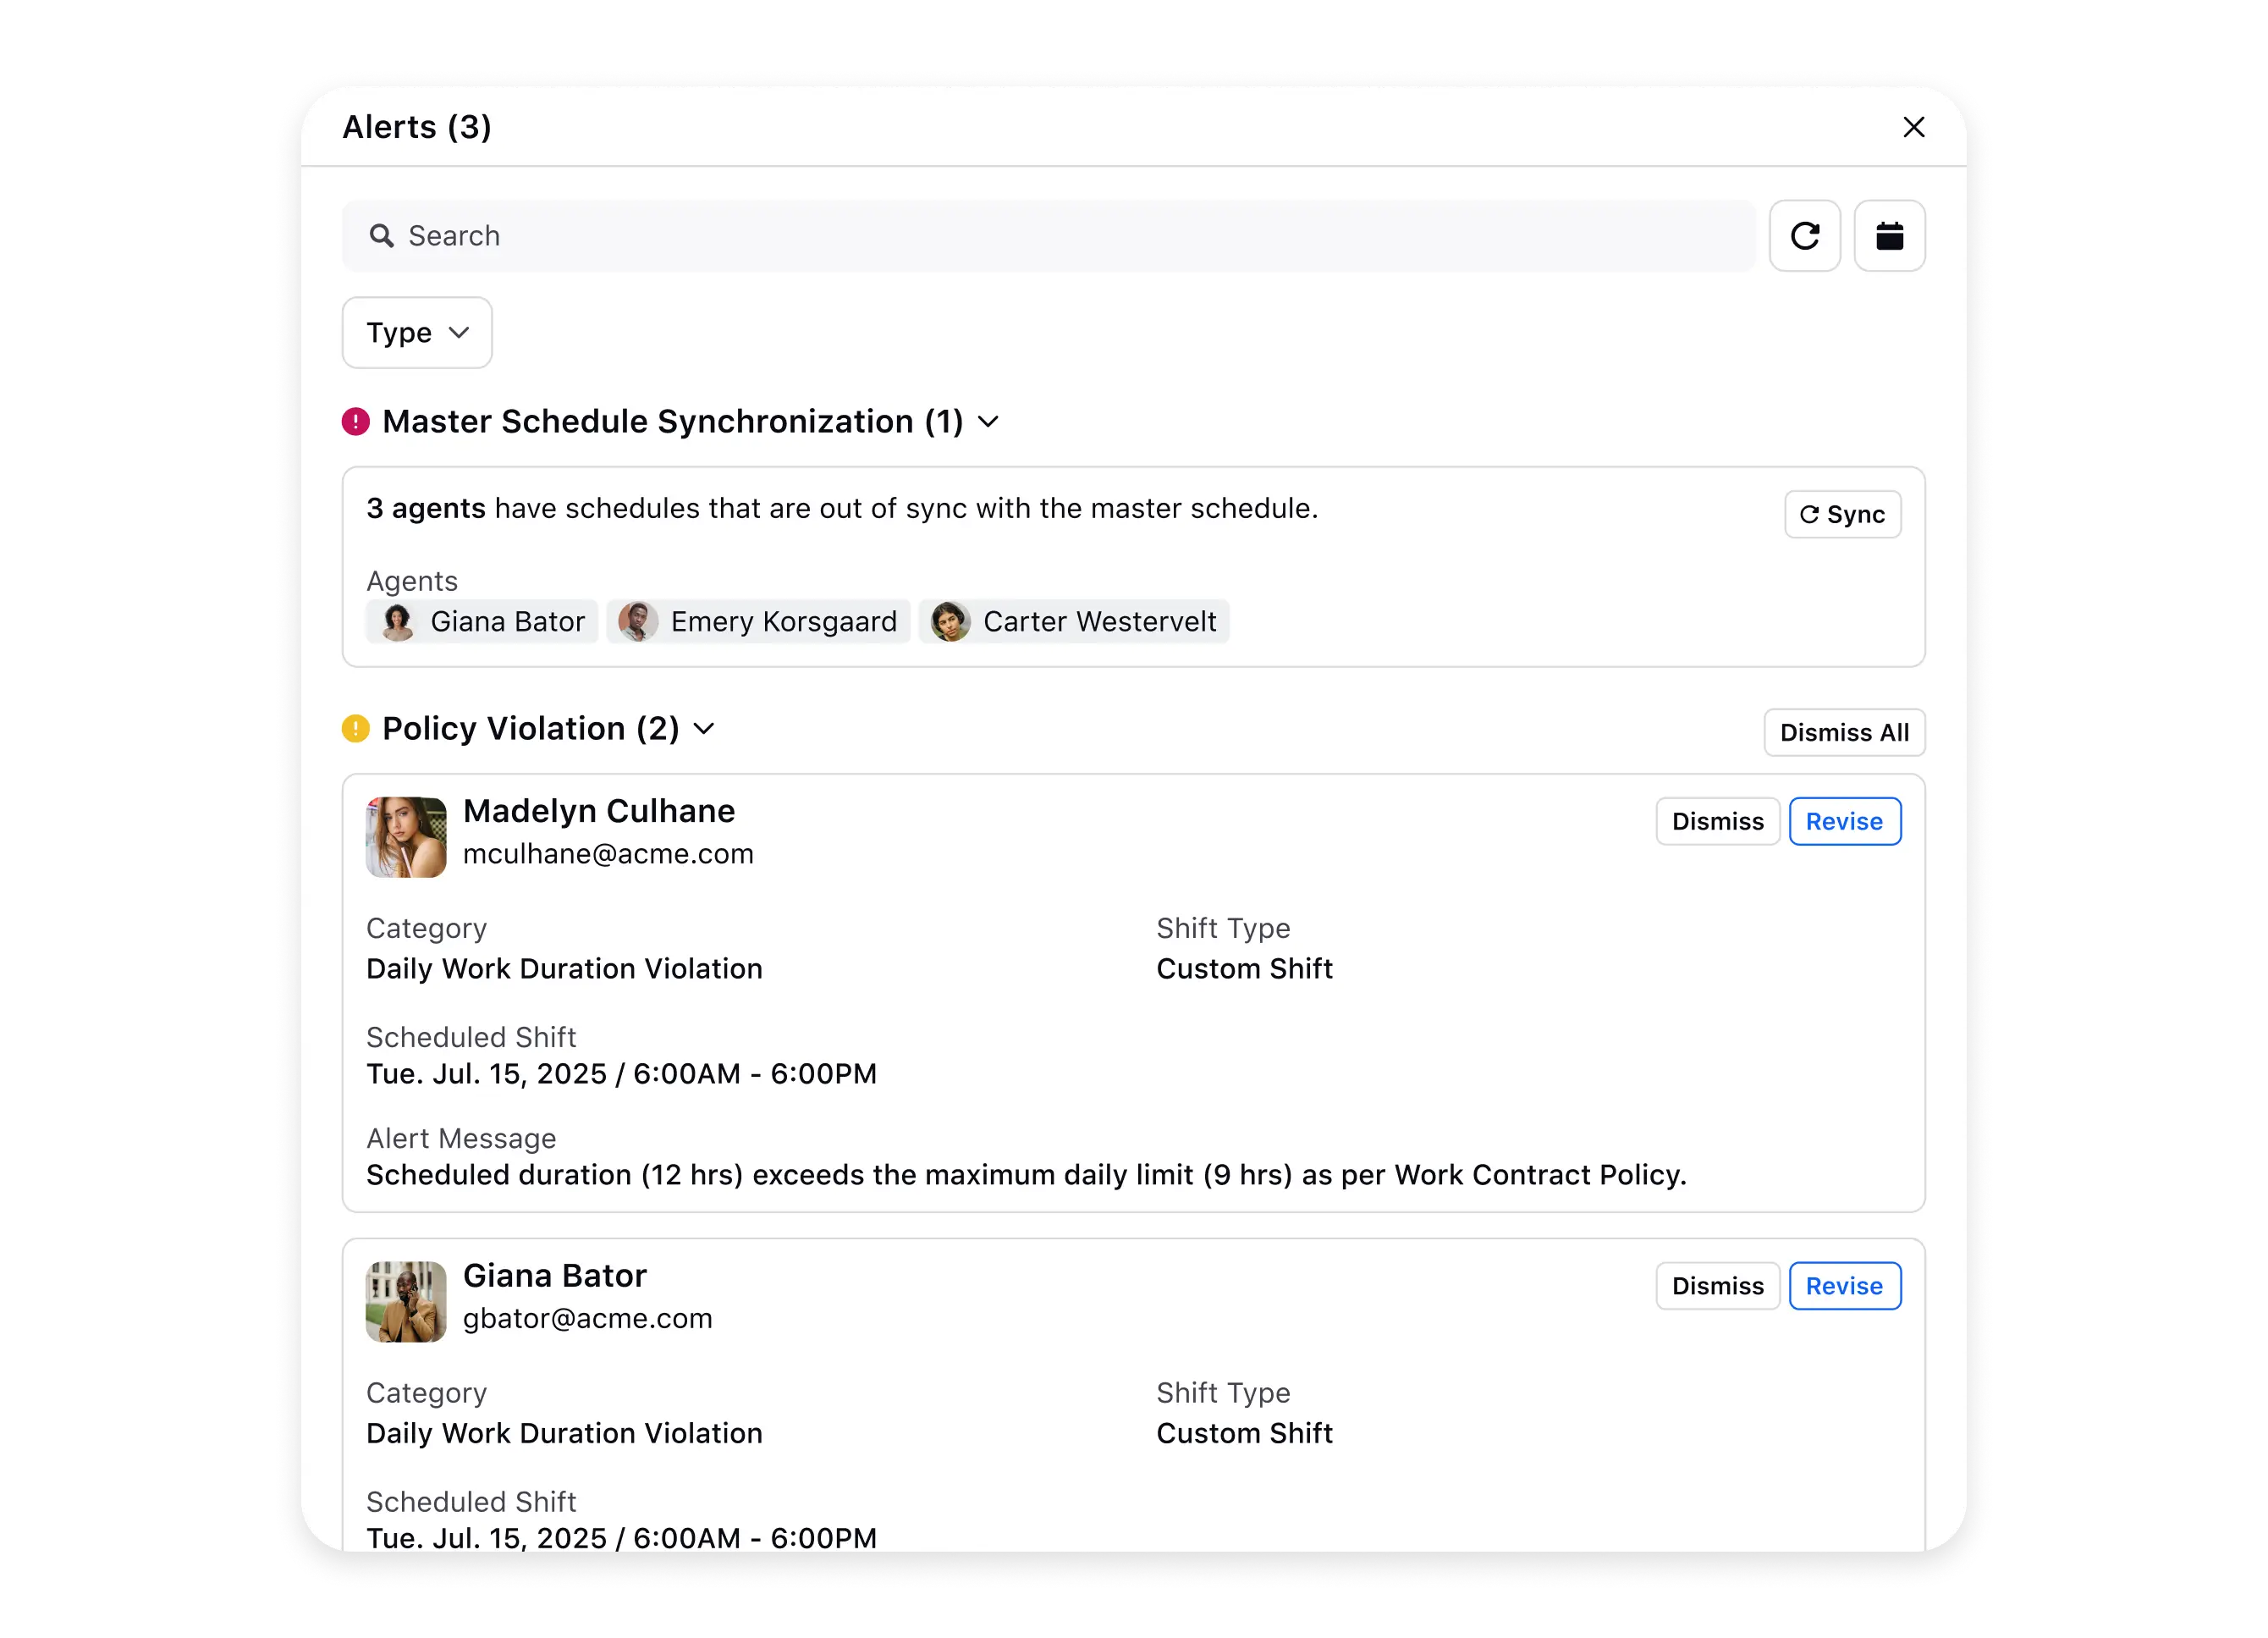Click the search magnifier icon

click(x=381, y=236)
